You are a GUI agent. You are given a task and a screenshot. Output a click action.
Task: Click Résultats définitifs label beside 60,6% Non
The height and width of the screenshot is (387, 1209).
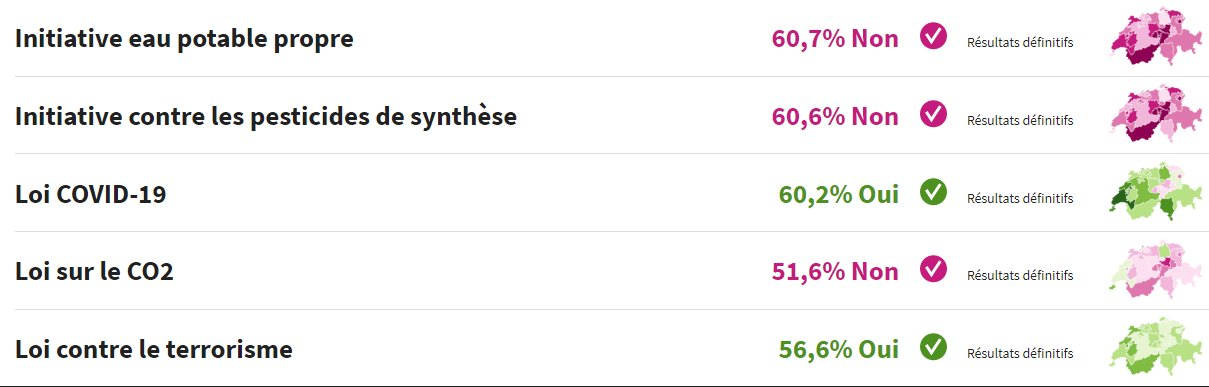(x=1020, y=120)
